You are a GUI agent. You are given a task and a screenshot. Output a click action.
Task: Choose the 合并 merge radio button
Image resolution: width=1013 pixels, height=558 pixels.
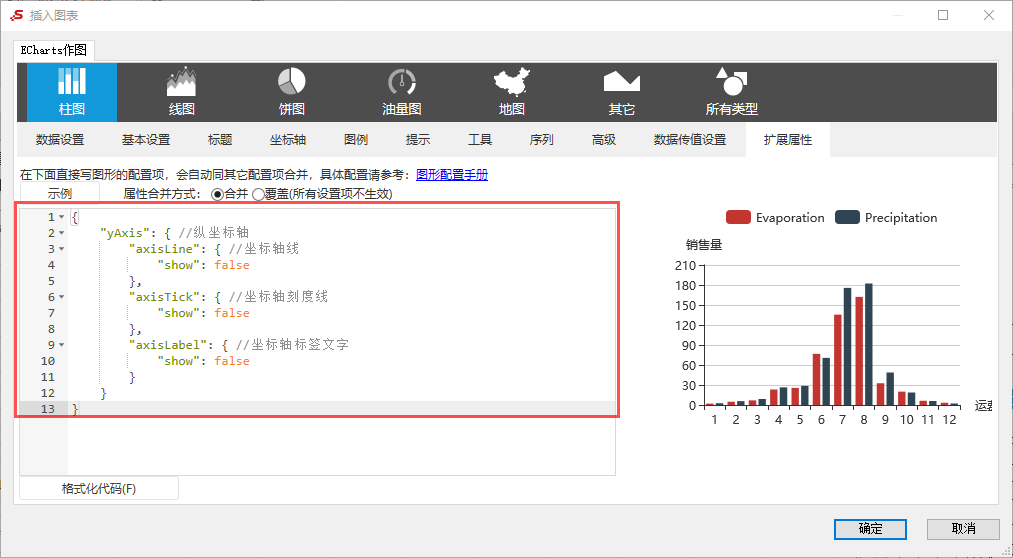tap(218, 194)
